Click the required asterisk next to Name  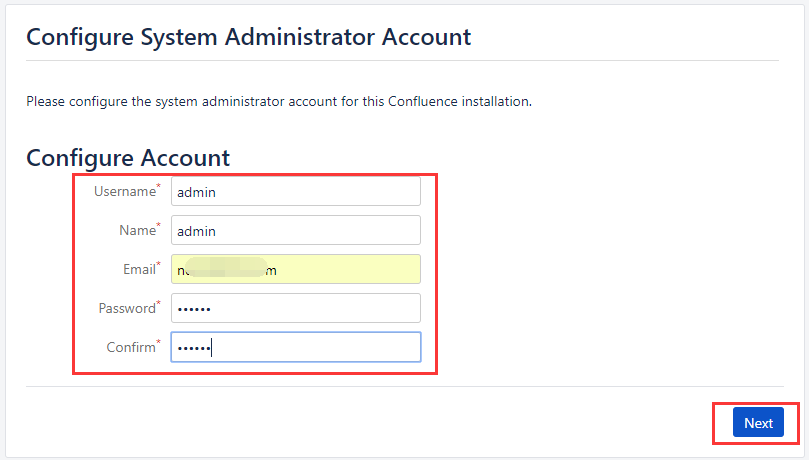point(158,225)
